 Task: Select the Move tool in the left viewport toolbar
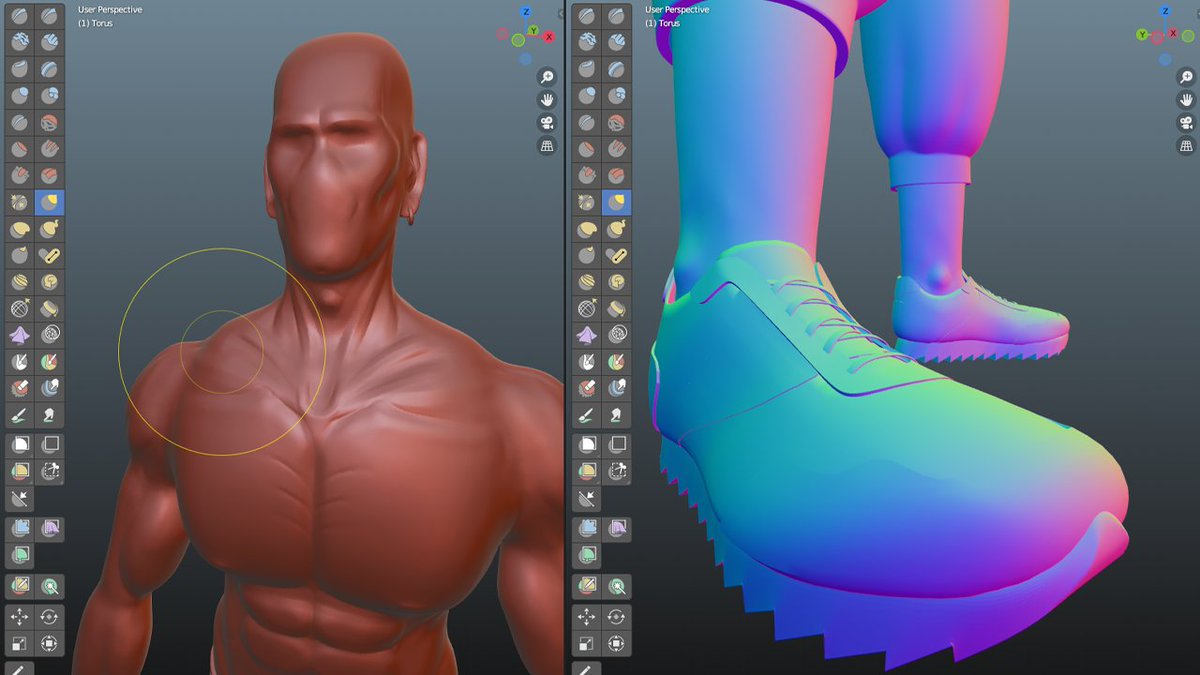[x=19, y=617]
